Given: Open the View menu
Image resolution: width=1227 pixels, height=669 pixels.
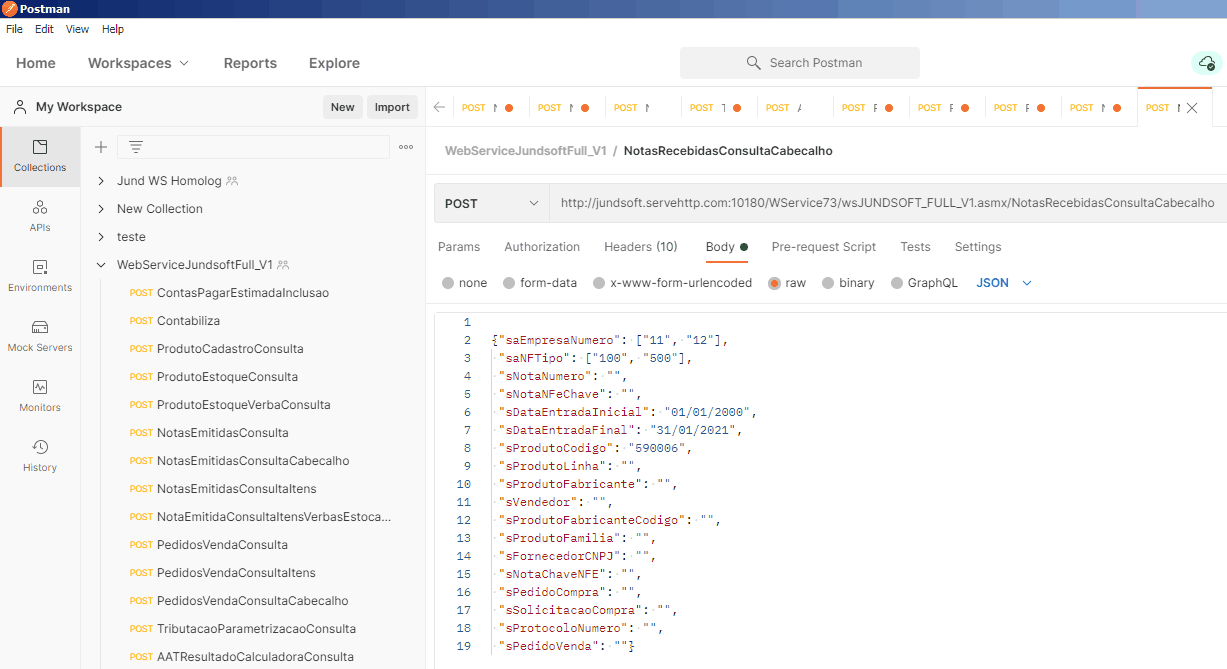Looking at the screenshot, I should [x=77, y=29].
